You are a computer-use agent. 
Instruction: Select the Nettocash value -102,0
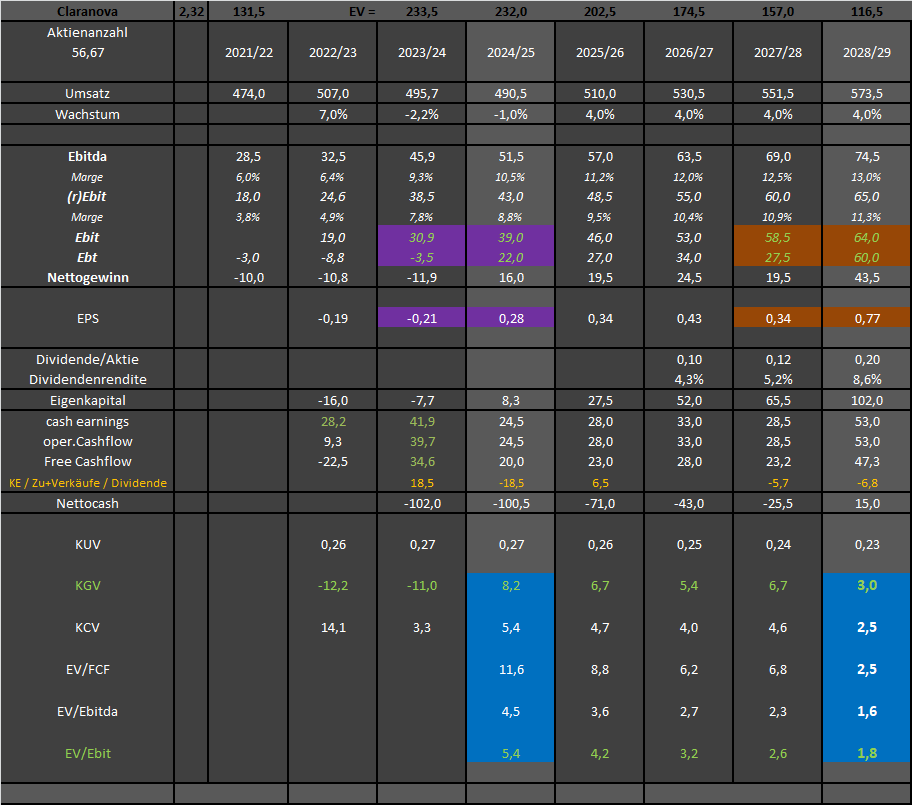(x=421, y=503)
